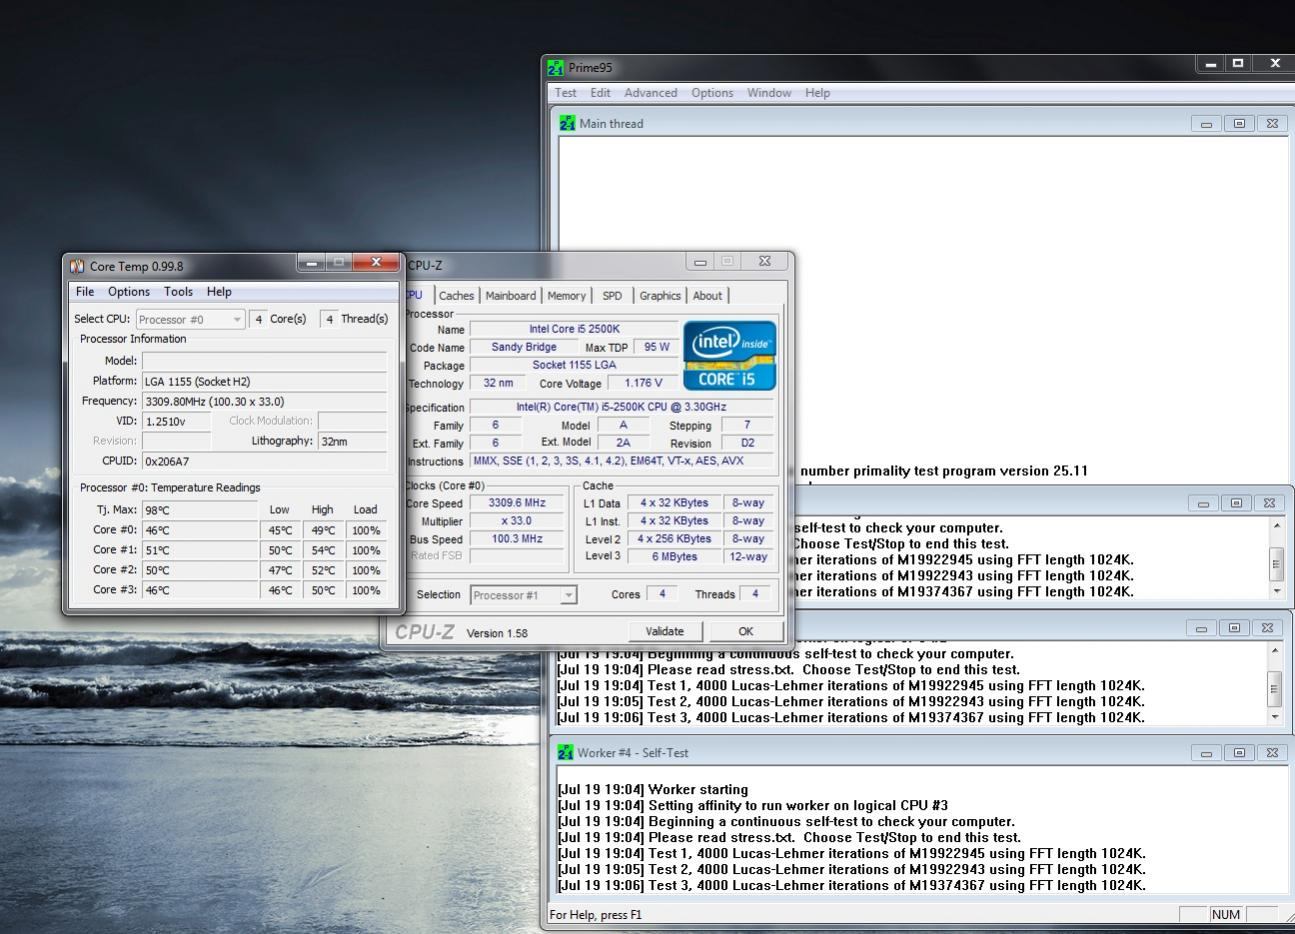Click the CPUID field showing 0x206A7
The height and width of the screenshot is (934, 1295).
(264, 461)
